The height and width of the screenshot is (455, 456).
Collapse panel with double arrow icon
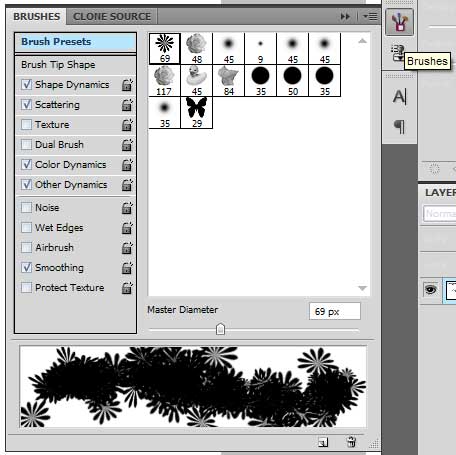tap(345, 16)
